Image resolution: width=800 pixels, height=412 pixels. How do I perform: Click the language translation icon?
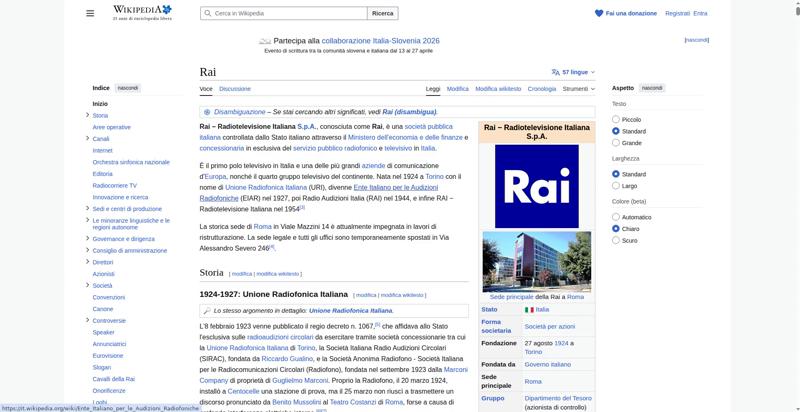556,72
